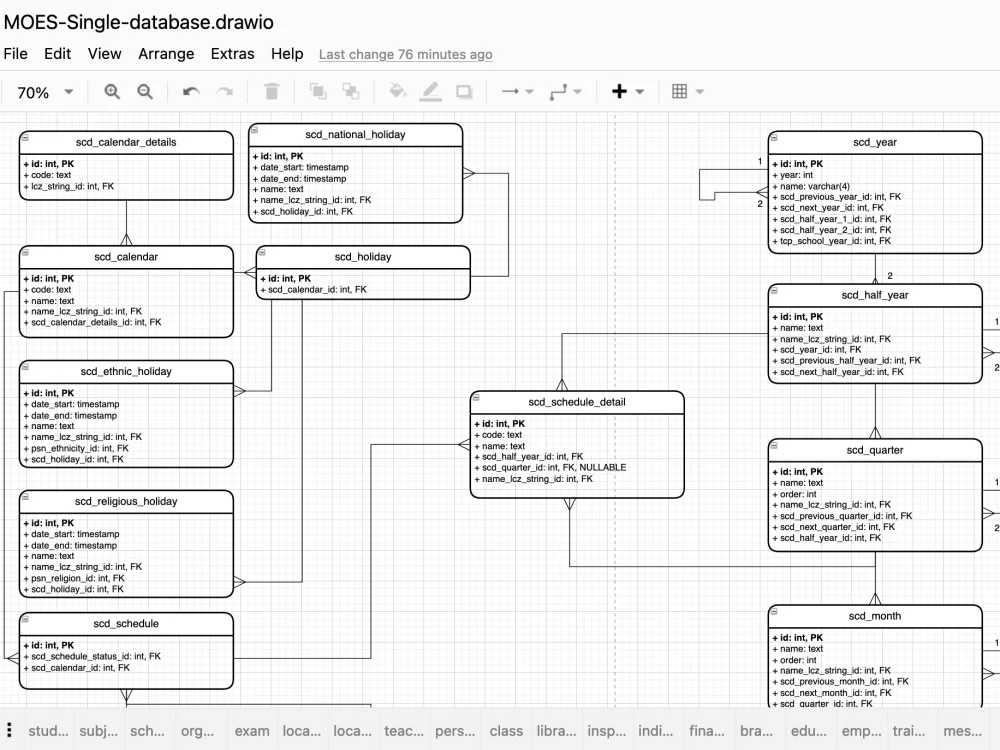Select 'scd_quarter_id: int, FK, NULLABLE' row
This screenshot has width=1000, height=750.
tap(550, 467)
